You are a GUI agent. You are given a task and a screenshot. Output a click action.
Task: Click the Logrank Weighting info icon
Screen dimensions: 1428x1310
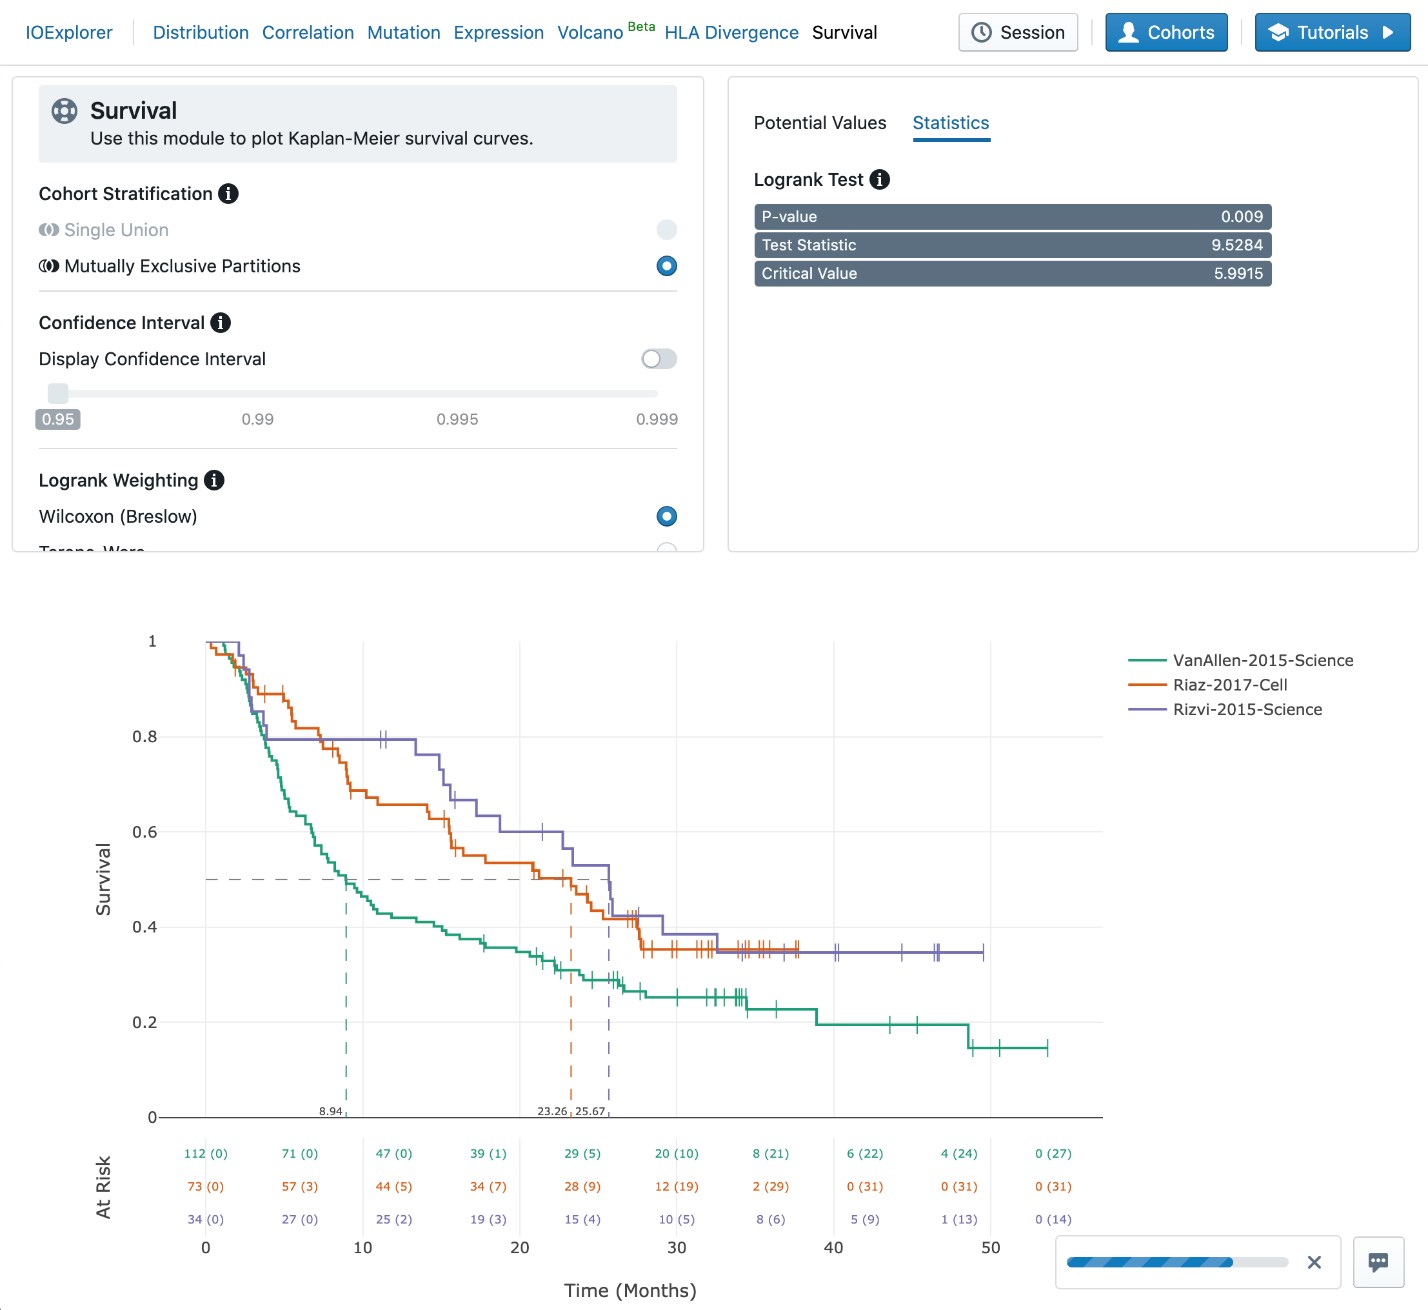click(x=214, y=481)
